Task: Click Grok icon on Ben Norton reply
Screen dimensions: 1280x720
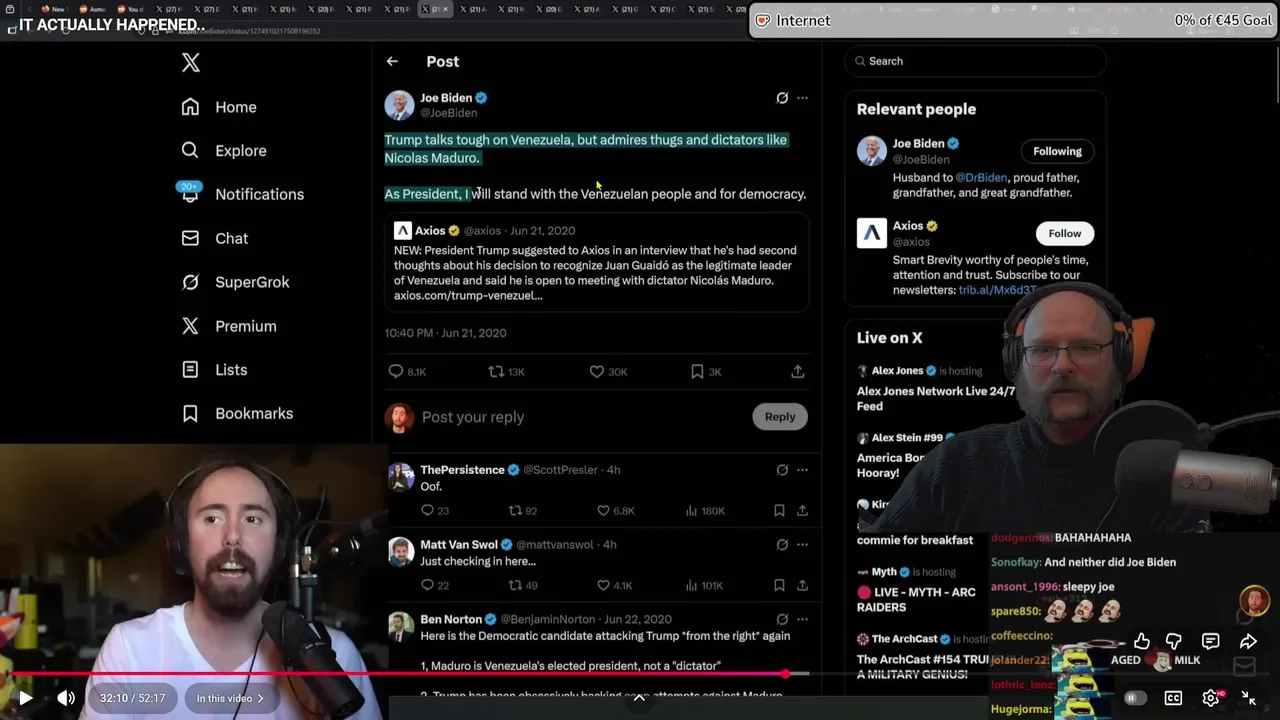Action: tap(782, 619)
